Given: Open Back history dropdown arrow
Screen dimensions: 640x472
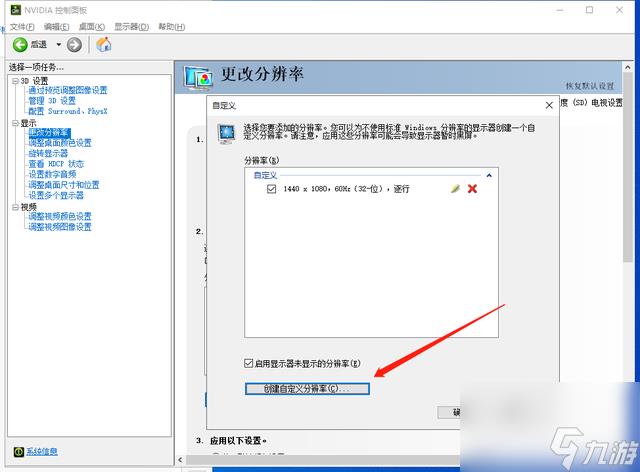Looking at the screenshot, I should pos(58,45).
